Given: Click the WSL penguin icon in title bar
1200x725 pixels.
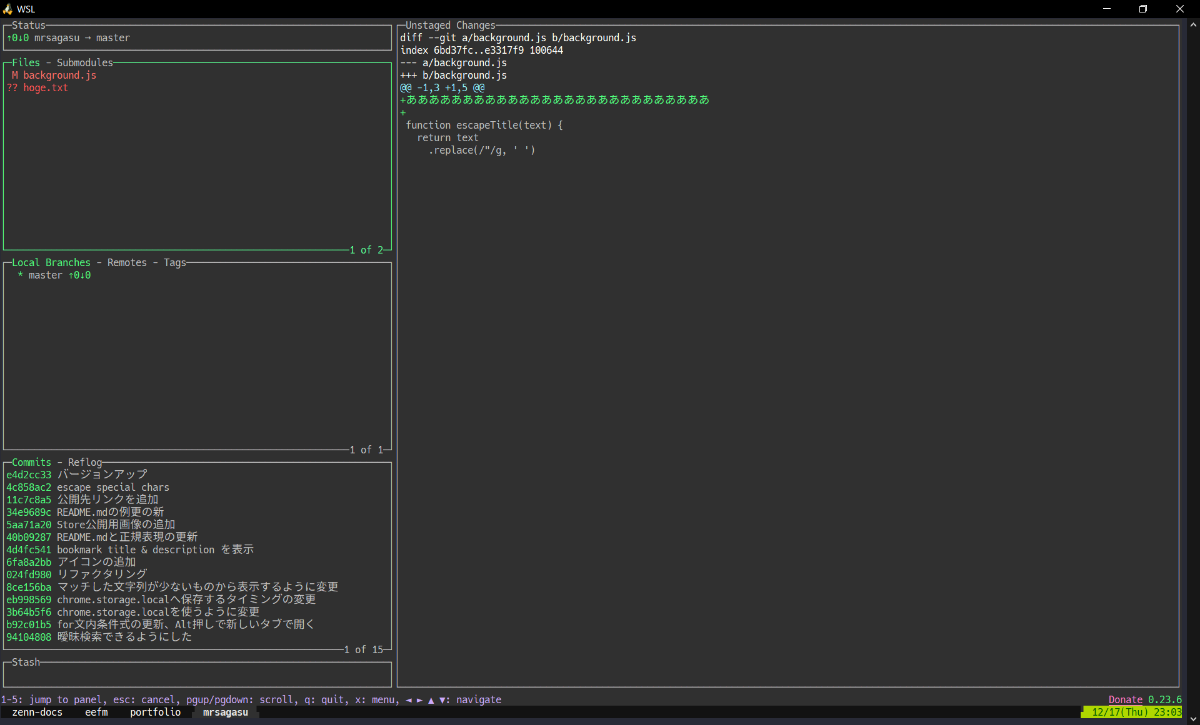Looking at the screenshot, I should point(8,8).
